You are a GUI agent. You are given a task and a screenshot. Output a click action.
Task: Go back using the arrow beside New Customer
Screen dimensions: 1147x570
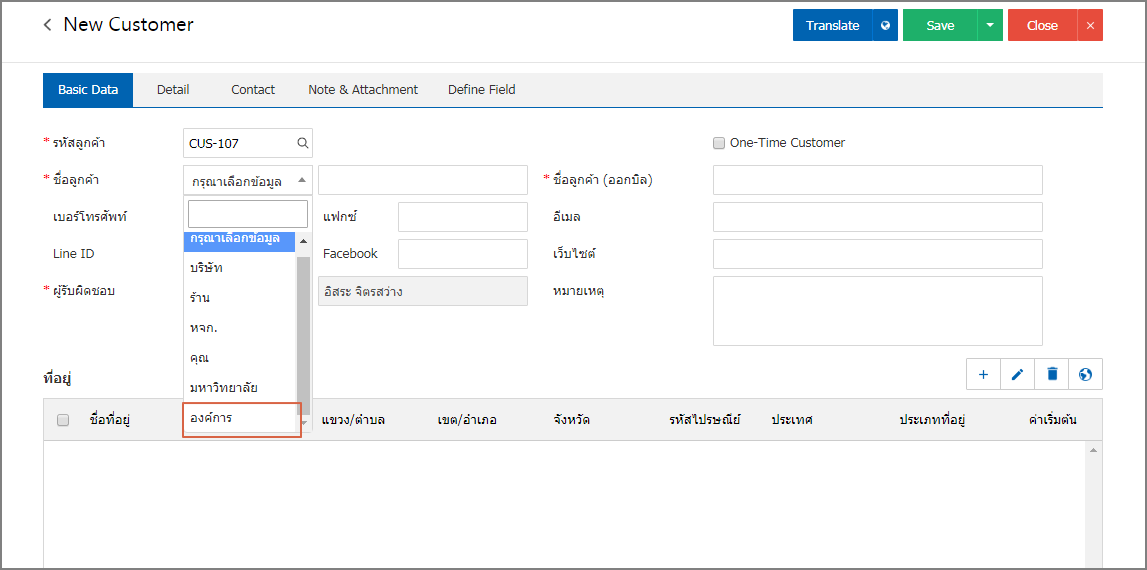coord(48,25)
